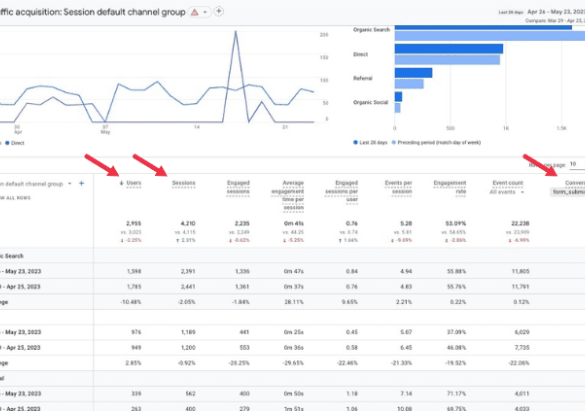
Task: Click Organic Search previous Users value 1,785
Action: click(x=134, y=287)
